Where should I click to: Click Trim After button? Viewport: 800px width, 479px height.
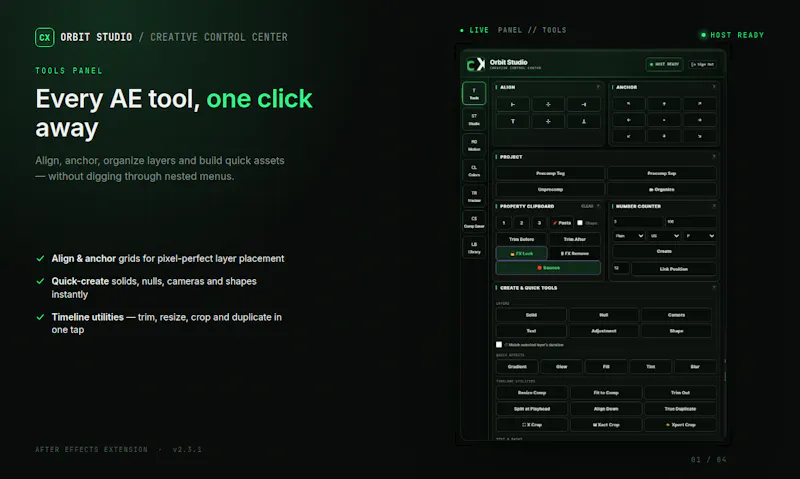pos(575,239)
